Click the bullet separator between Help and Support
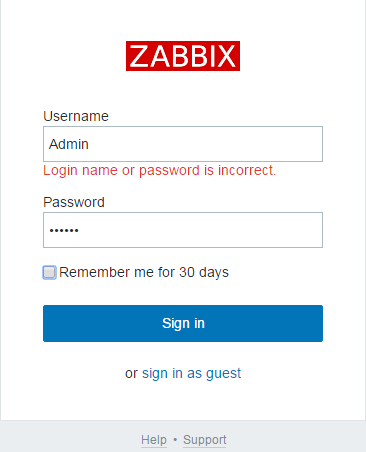Image resolution: width=366 pixels, height=452 pixels. pyautogui.click(x=175, y=440)
